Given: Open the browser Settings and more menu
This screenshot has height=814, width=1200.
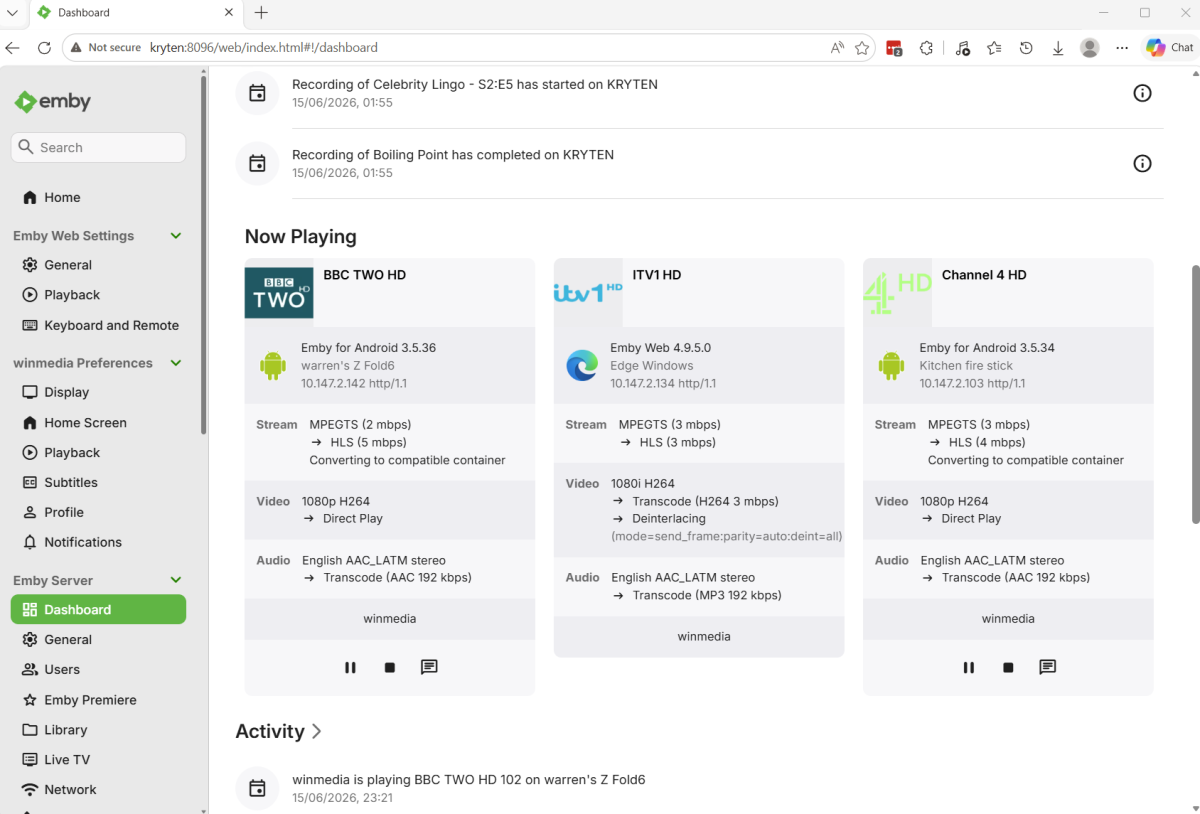Looking at the screenshot, I should 1122,47.
